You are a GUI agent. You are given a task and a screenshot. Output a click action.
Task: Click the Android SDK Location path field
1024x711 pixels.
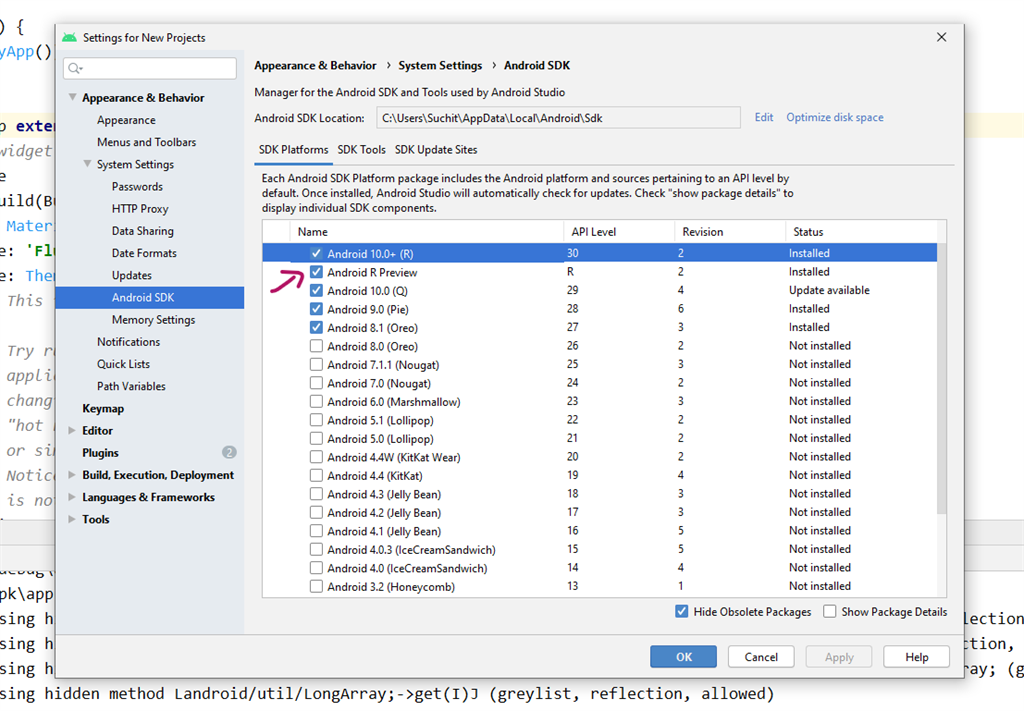click(558, 118)
